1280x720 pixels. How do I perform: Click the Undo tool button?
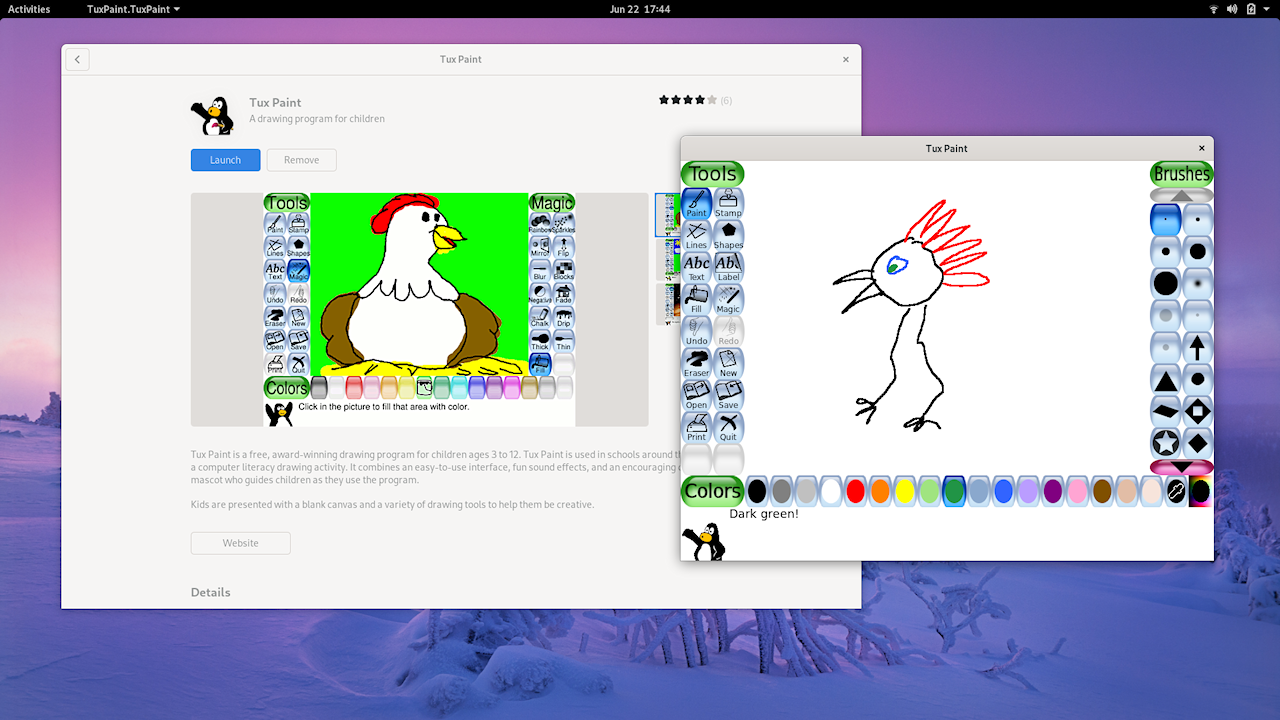pos(697,331)
